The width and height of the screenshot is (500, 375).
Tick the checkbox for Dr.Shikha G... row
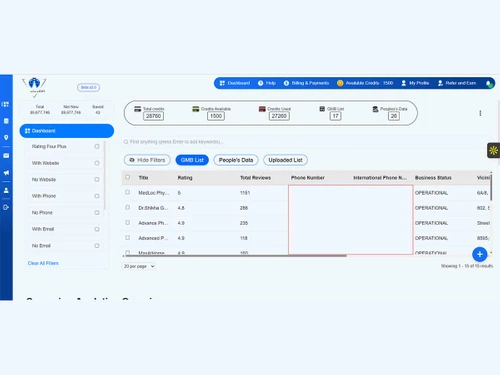click(x=127, y=207)
